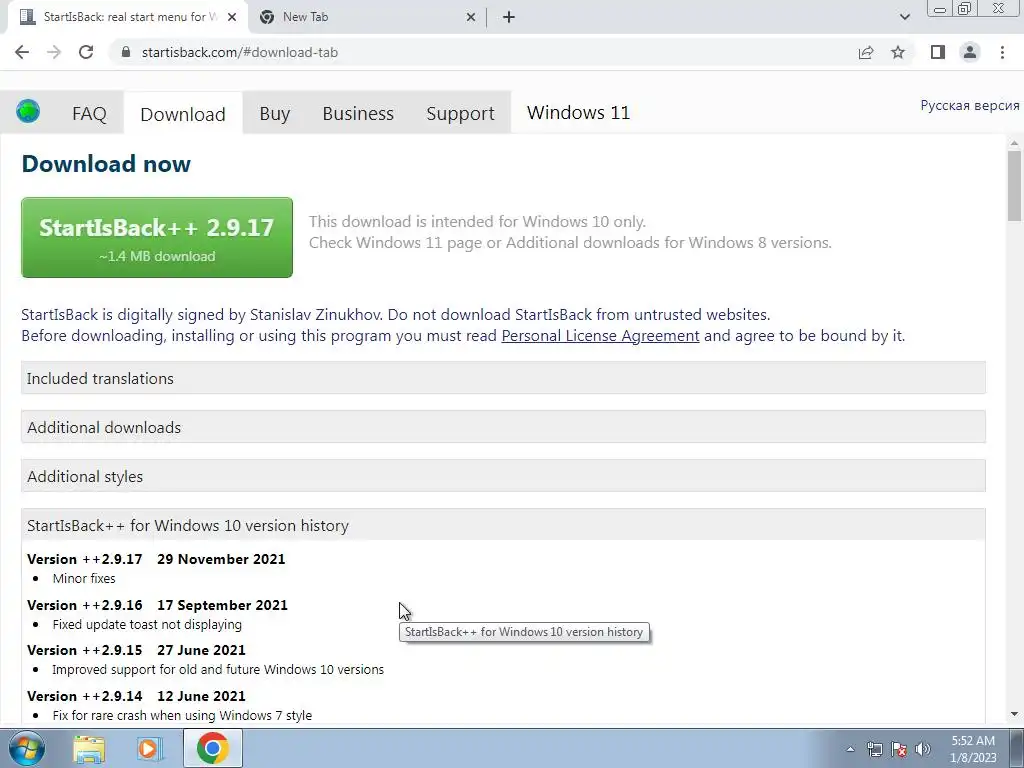The width and height of the screenshot is (1024, 768).
Task: Open the side panel icon
Action: 938,52
